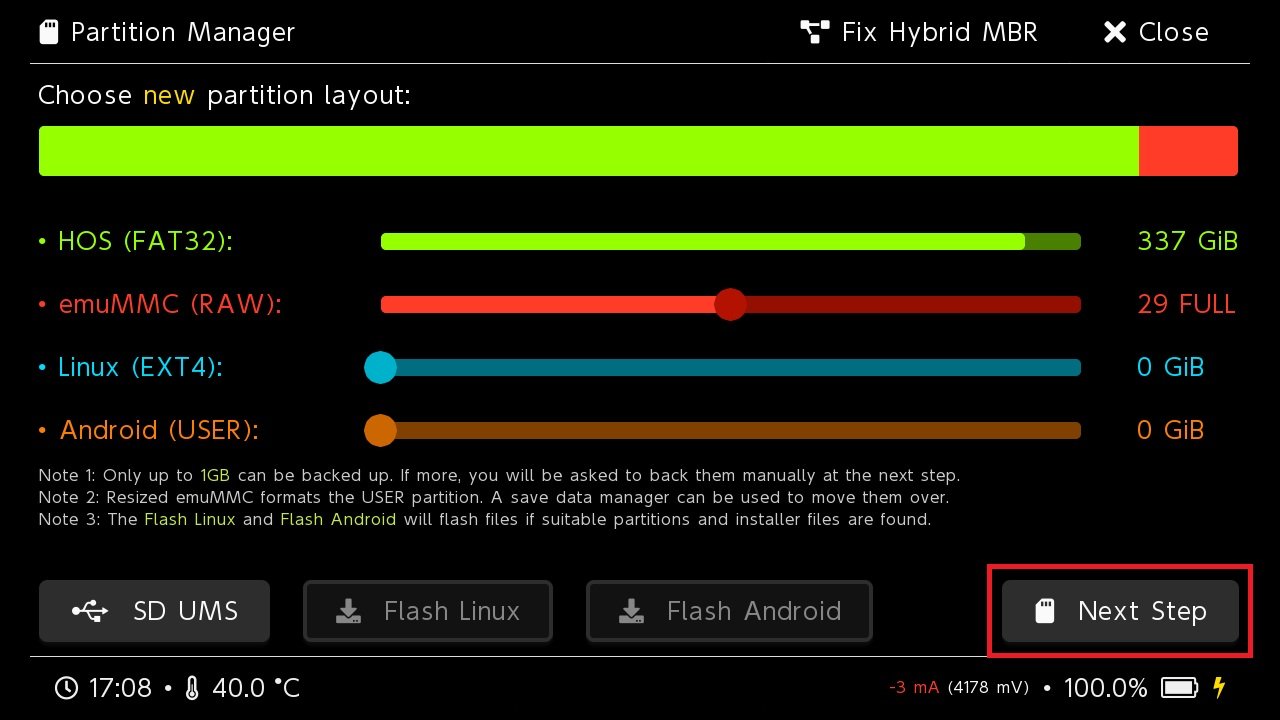Click the red emuMMC (RAW) slider knob
The height and width of the screenshot is (720, 1280).
pyautogui.click(x=731, y=304)
